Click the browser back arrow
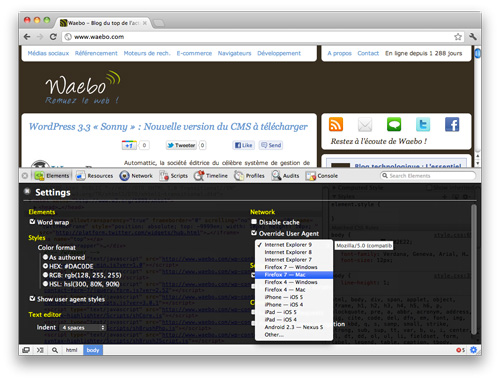Image resolution: width=500 pixels, height=381 pixels. (27, 37)
